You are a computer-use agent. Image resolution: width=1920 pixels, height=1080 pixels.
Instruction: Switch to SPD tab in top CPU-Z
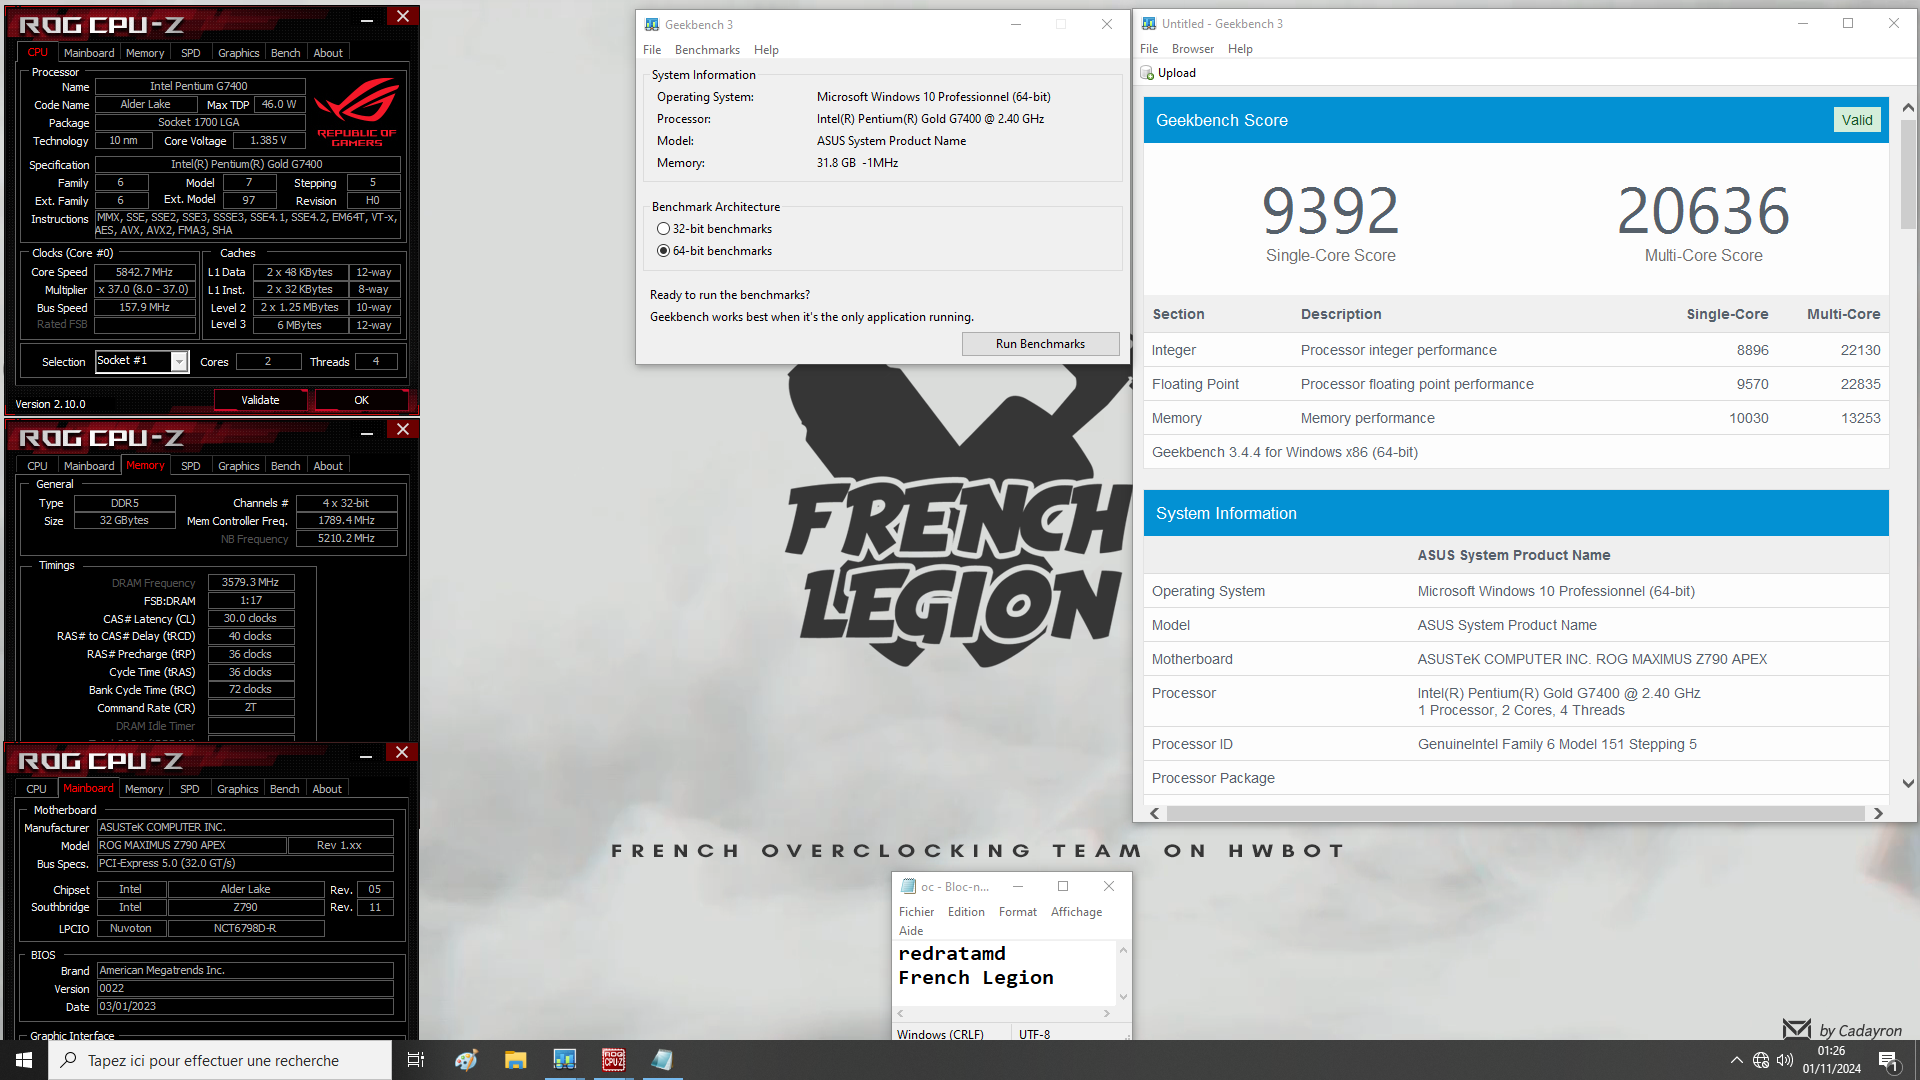(190, 53)
